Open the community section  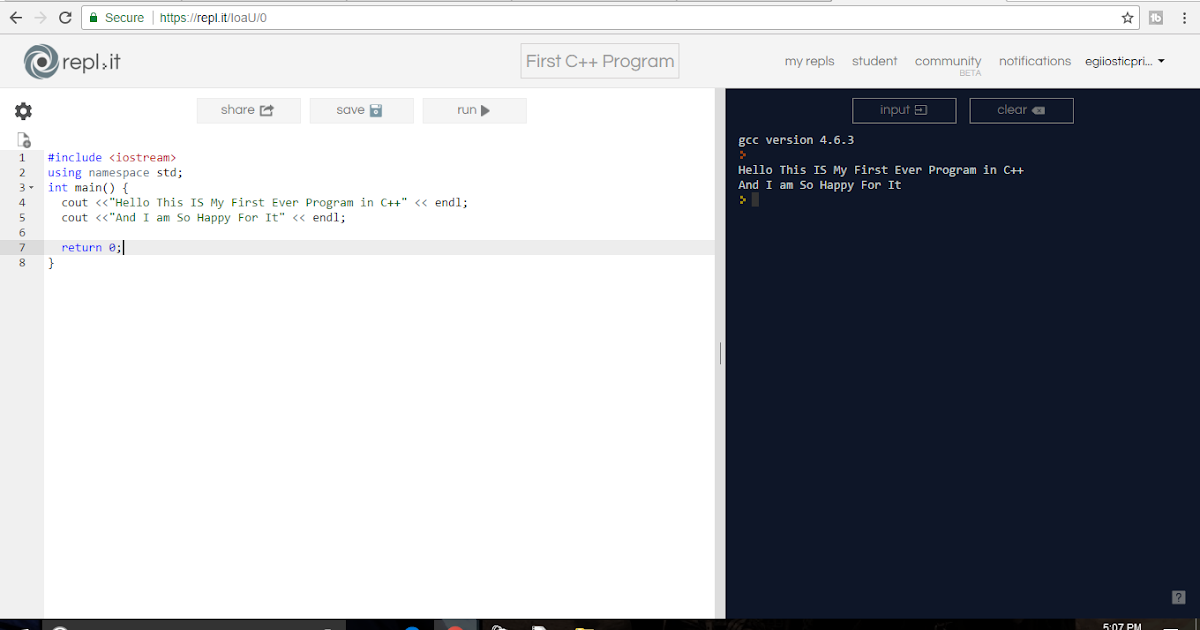(947, 61)
